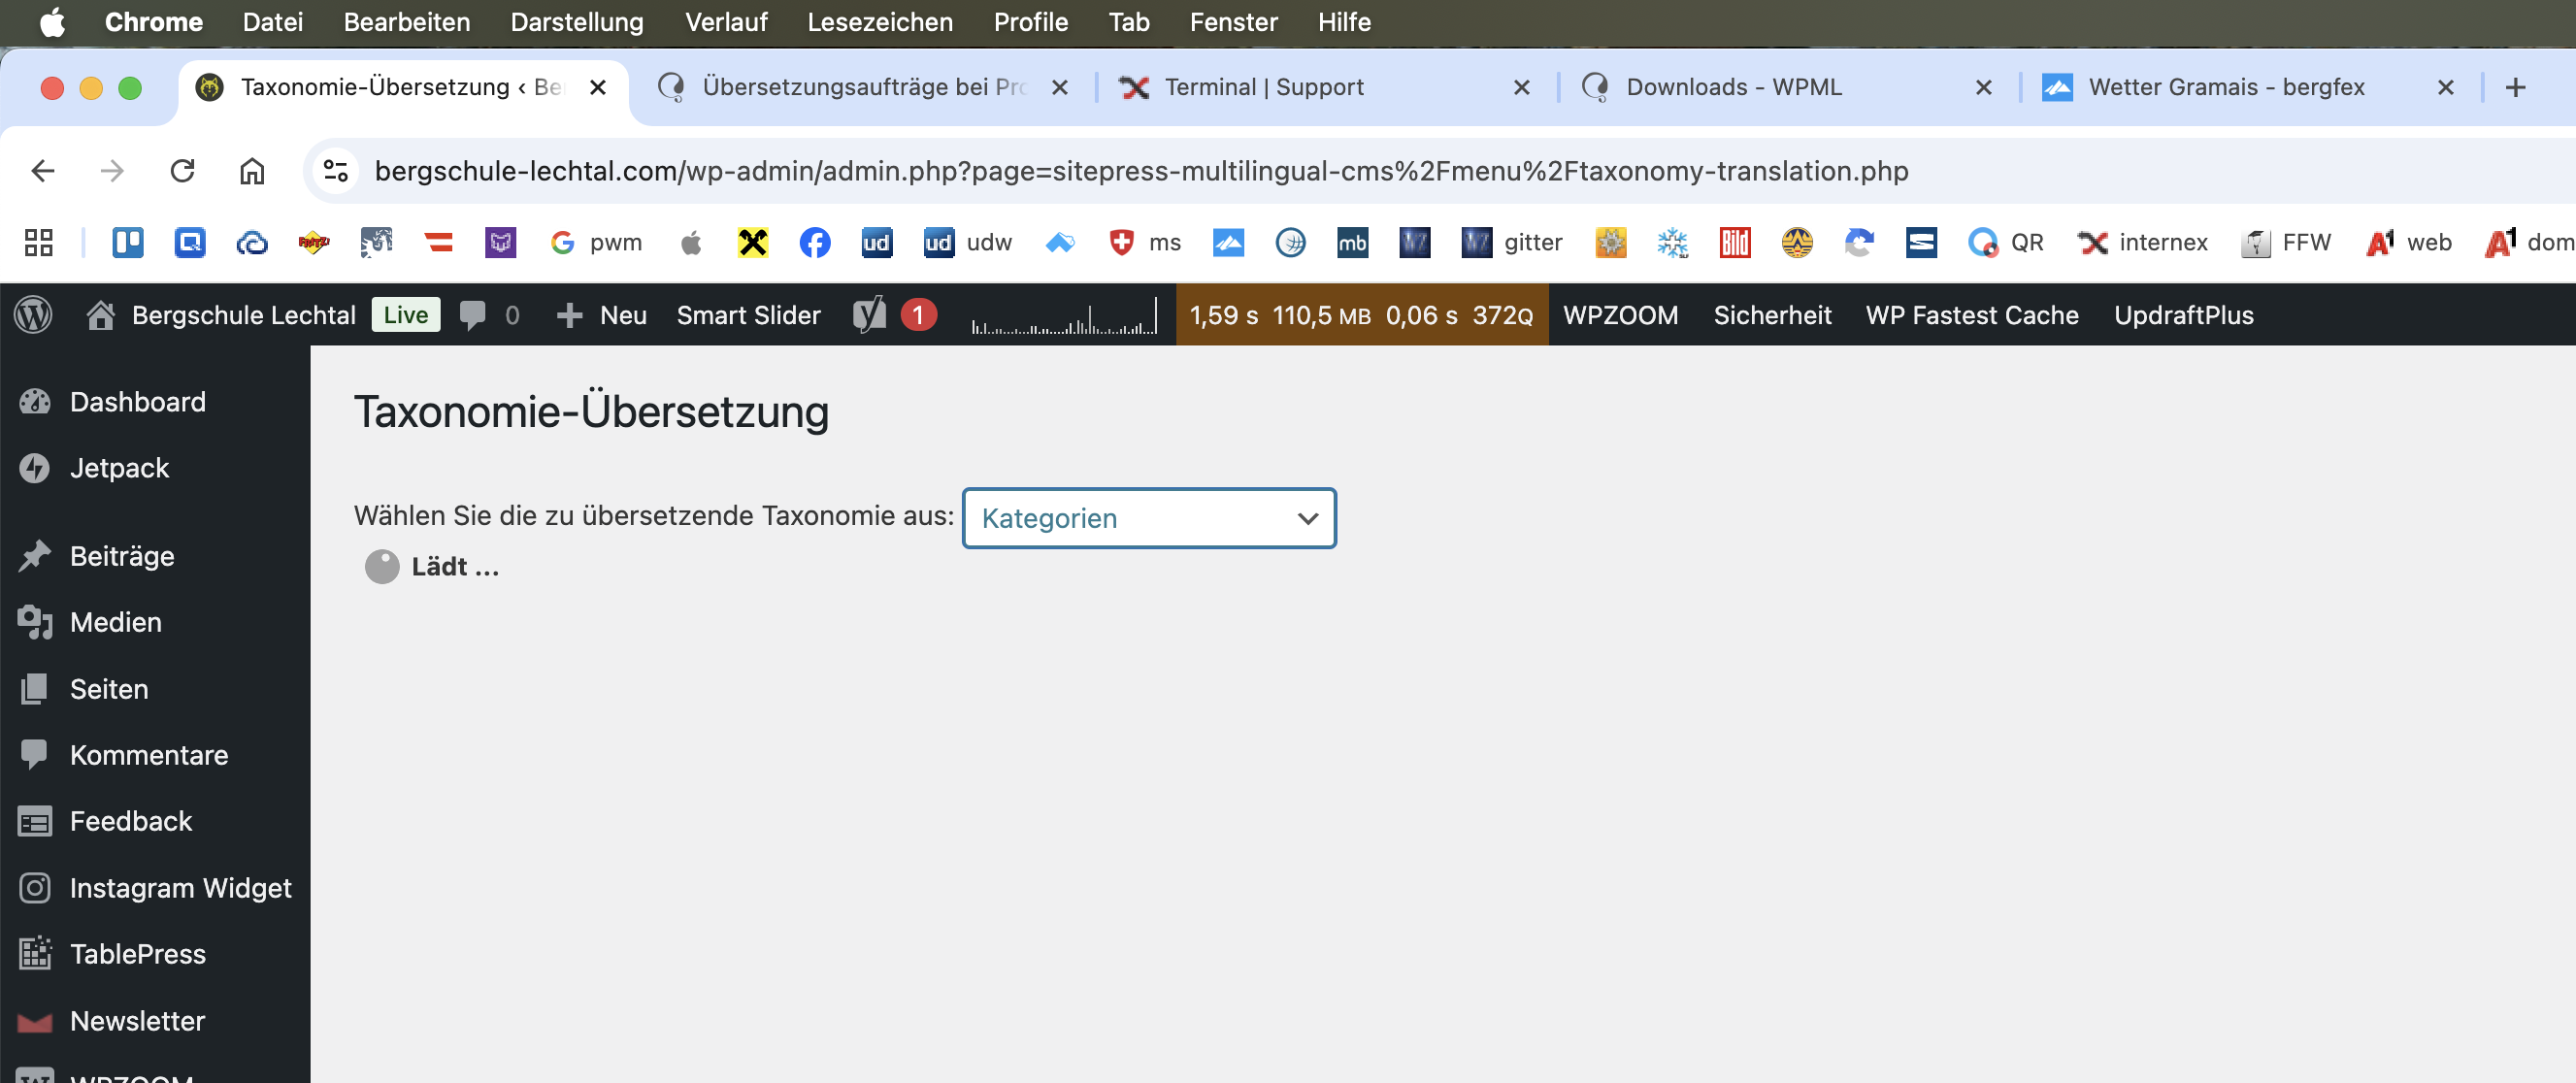
Task: Click the URL address bar
Action: 1140,171
